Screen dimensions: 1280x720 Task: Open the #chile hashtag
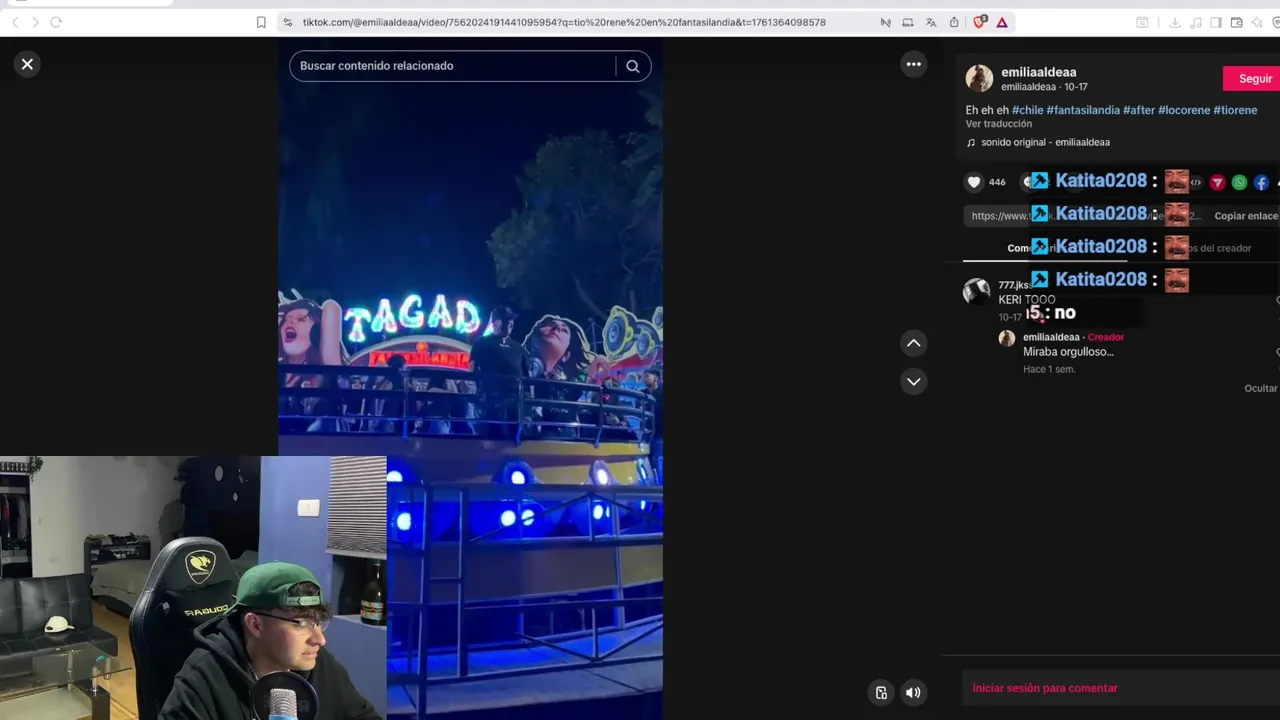pyautogui.click(x=1027, y=110)
